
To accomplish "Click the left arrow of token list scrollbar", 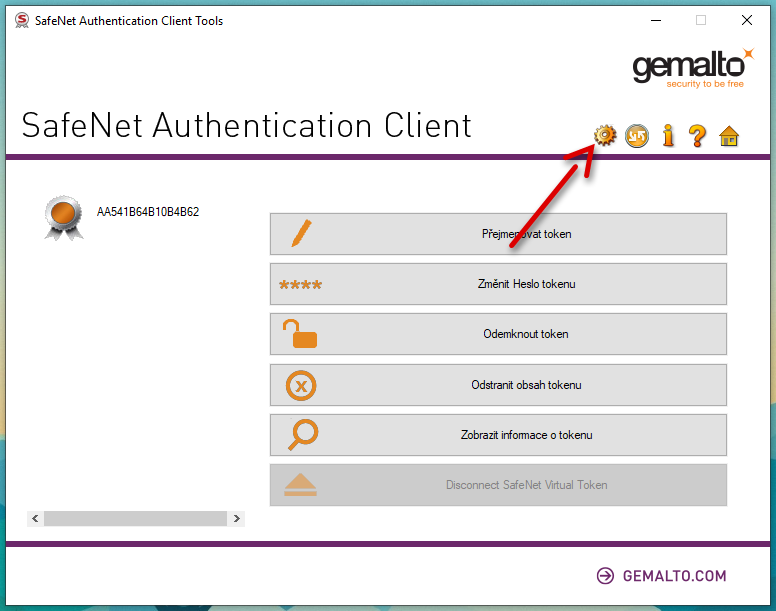I will pos(35,518).
